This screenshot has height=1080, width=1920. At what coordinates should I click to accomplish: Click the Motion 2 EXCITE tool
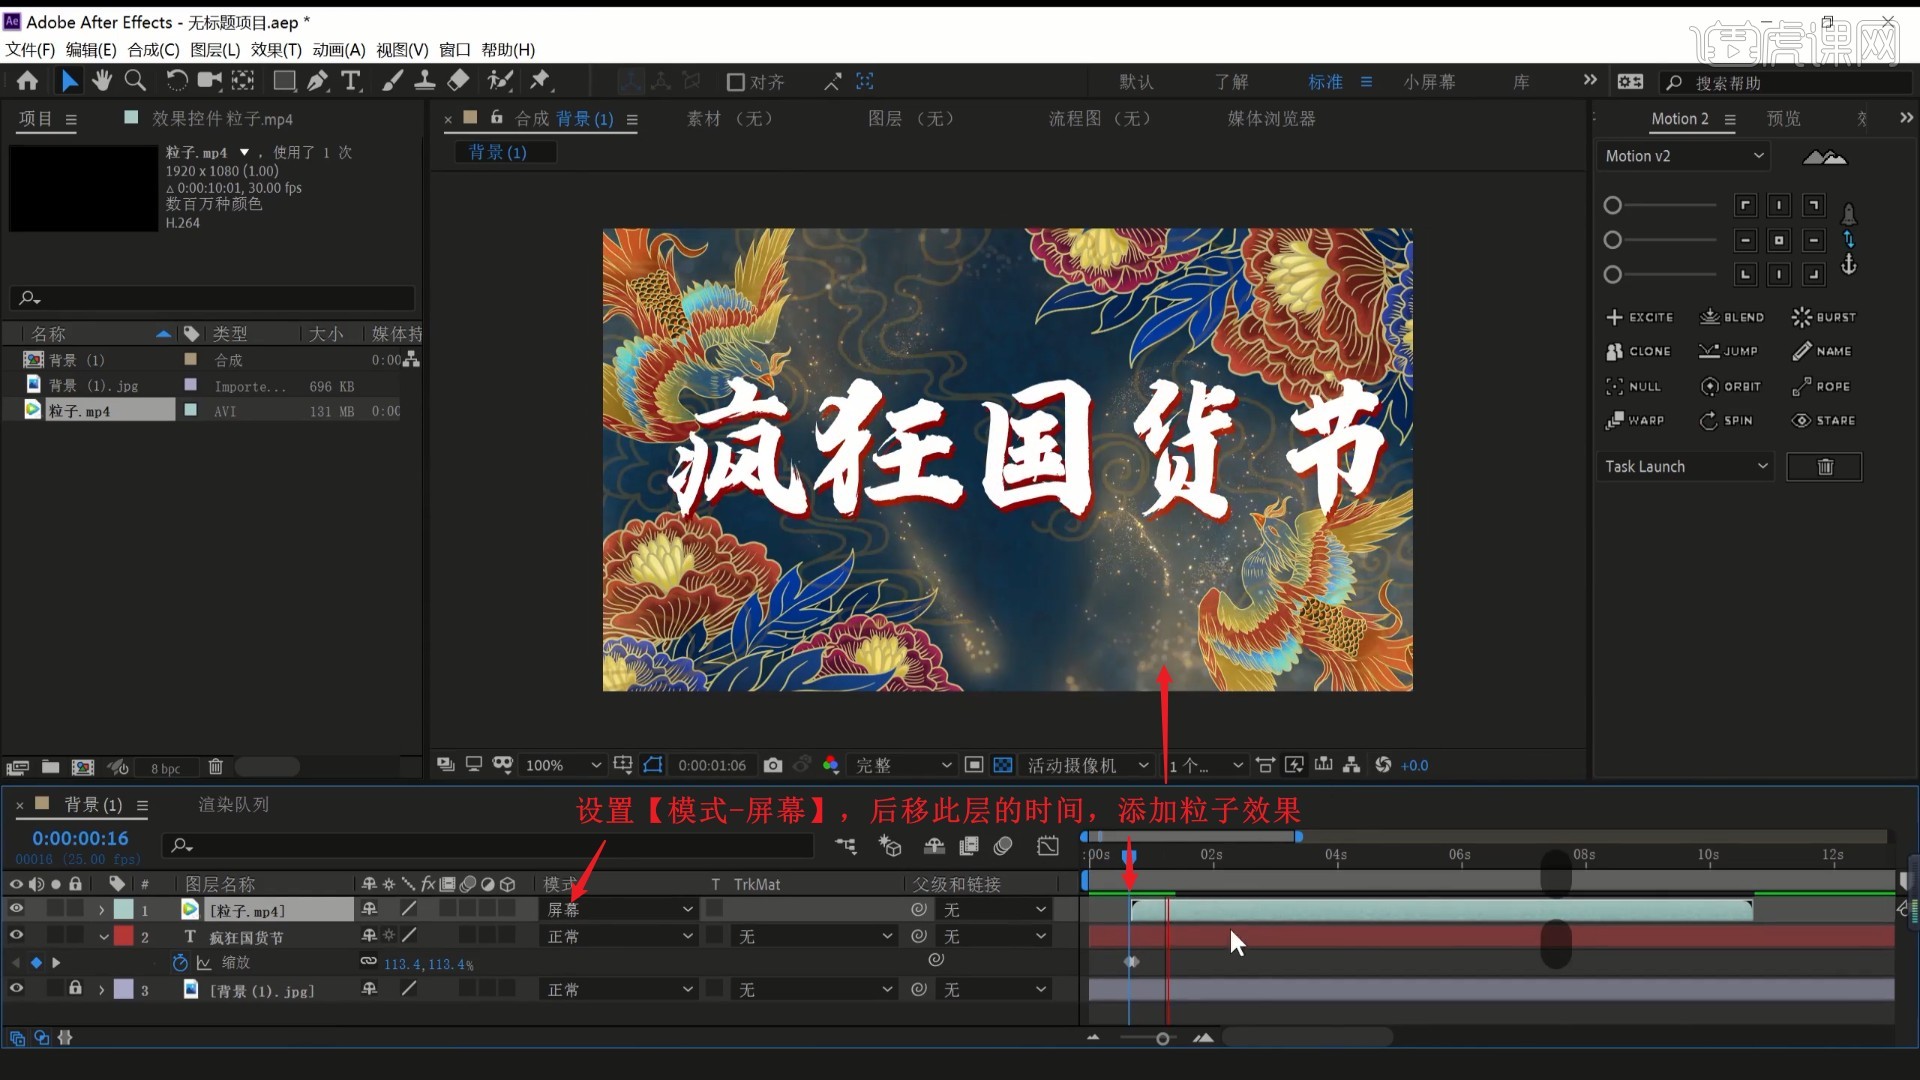(x=1639, y=317)
